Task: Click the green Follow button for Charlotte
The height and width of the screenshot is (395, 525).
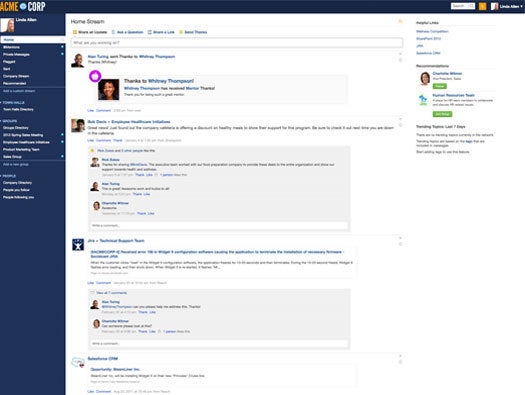Action: pyautogui.click(x=440, y=86)
